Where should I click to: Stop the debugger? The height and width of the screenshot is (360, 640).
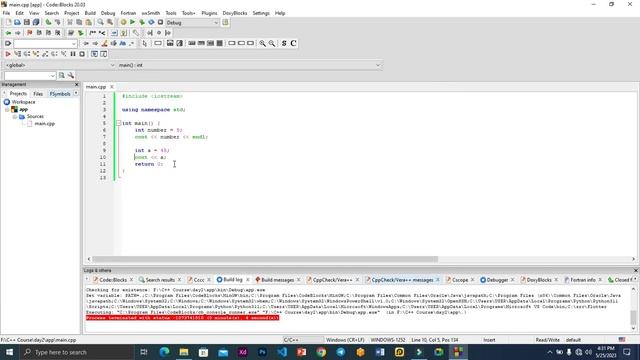tap(82, 54)
